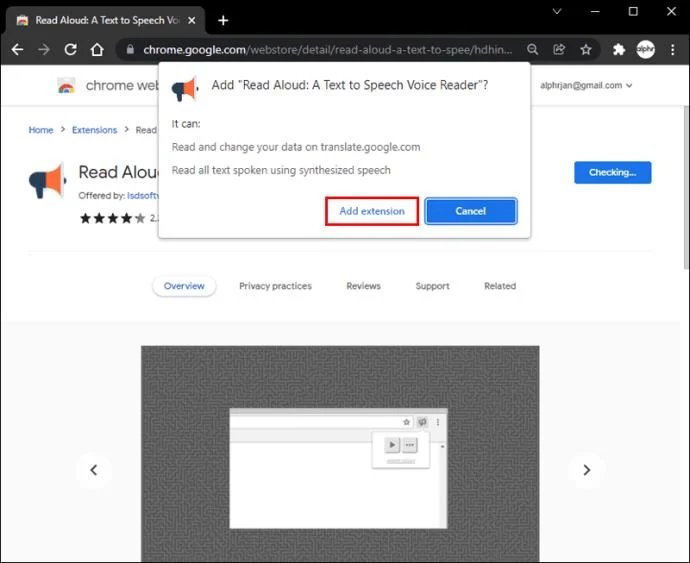Screen dimensions: 690x563
Task: Expand the alphrjan@gmail.com account dropdown
Action: [x=586, y=85]
